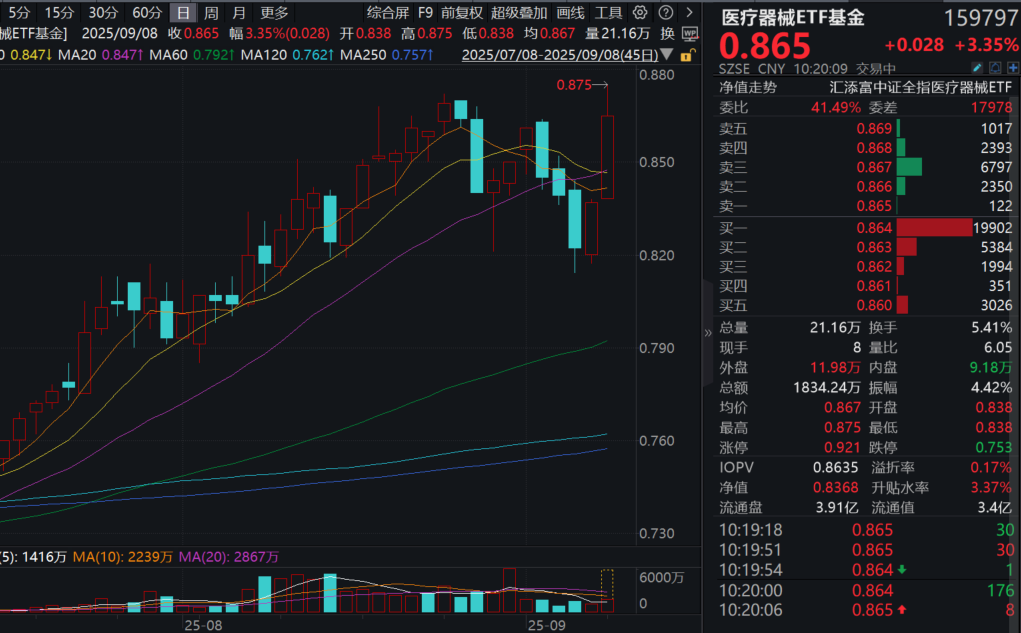Viewport: 1021px width, 633px height.
Task: Open 综合屏 view
Action: click(x=390, y=13)
